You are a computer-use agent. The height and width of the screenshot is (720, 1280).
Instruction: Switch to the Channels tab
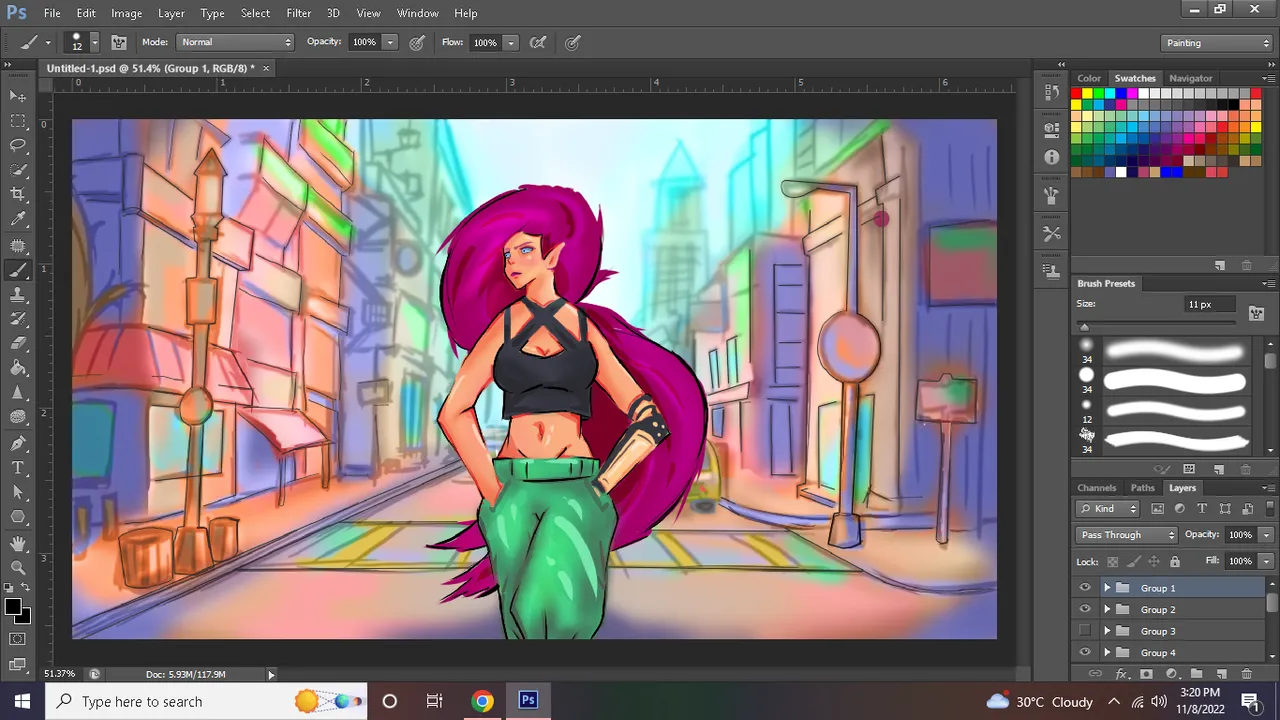(1096, 488)
